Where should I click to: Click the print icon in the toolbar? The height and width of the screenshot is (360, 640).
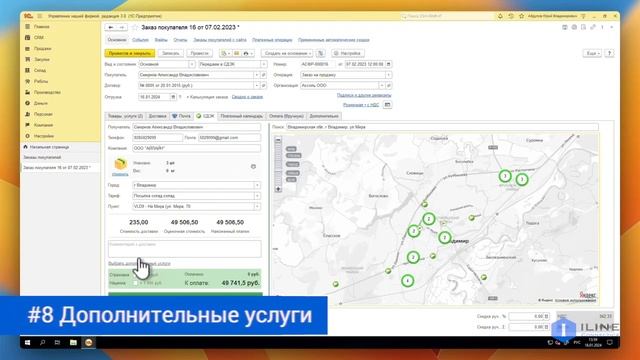pos(247,53)
